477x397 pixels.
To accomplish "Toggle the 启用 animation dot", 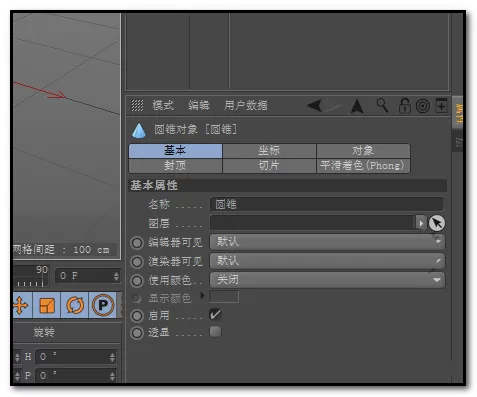I will point(137,315).
